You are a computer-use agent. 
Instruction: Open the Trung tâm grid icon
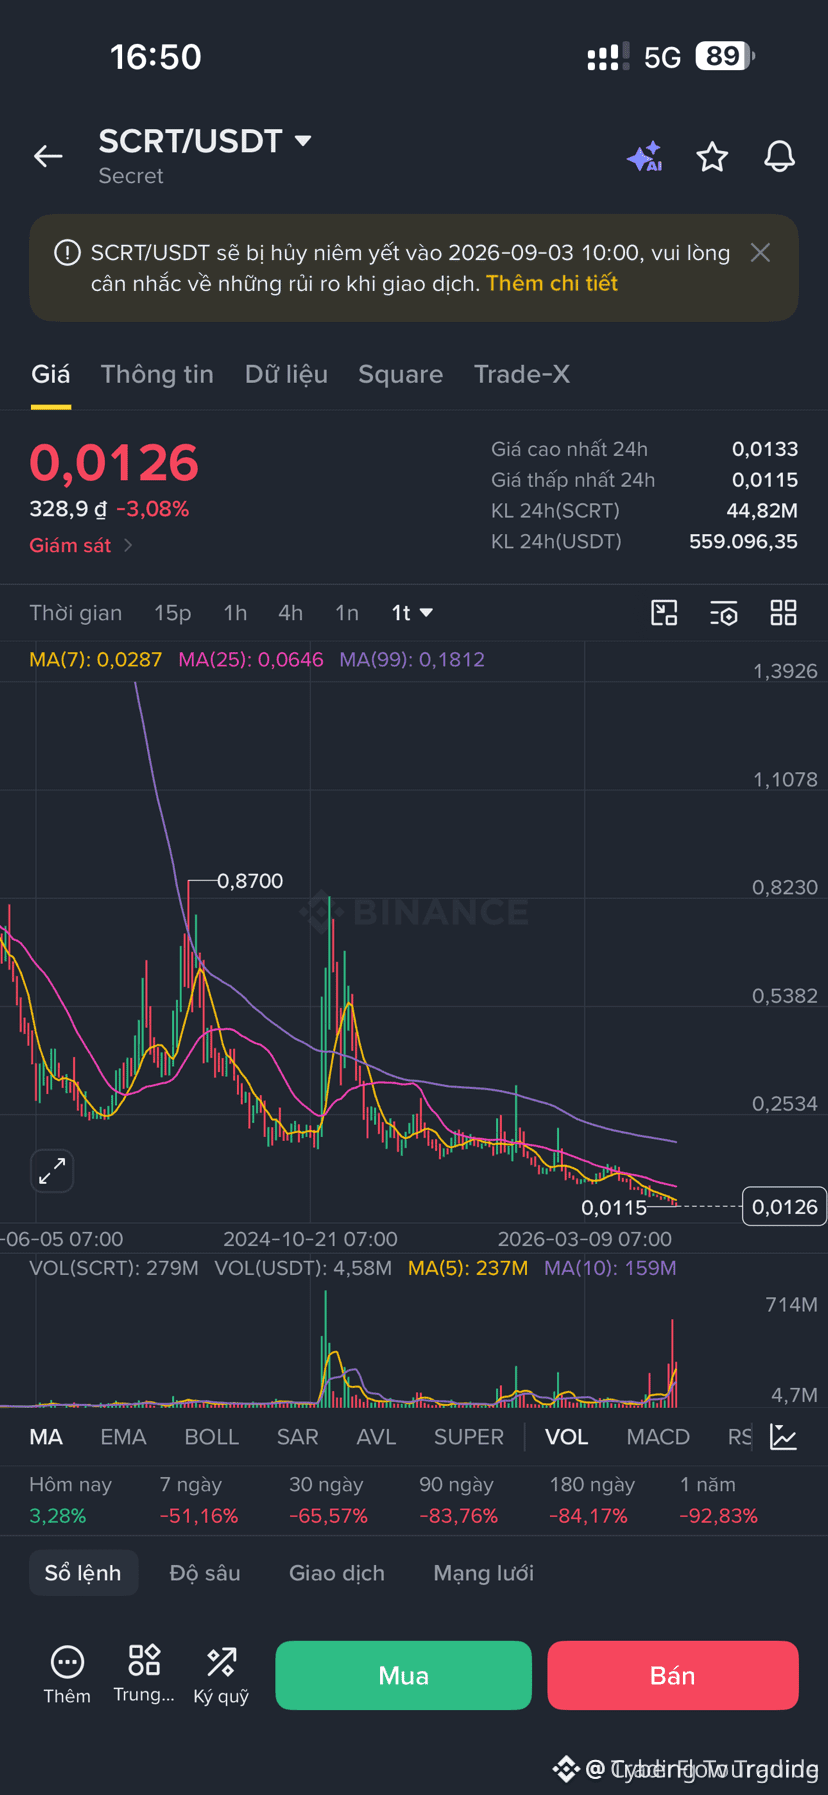(144, 1675)
